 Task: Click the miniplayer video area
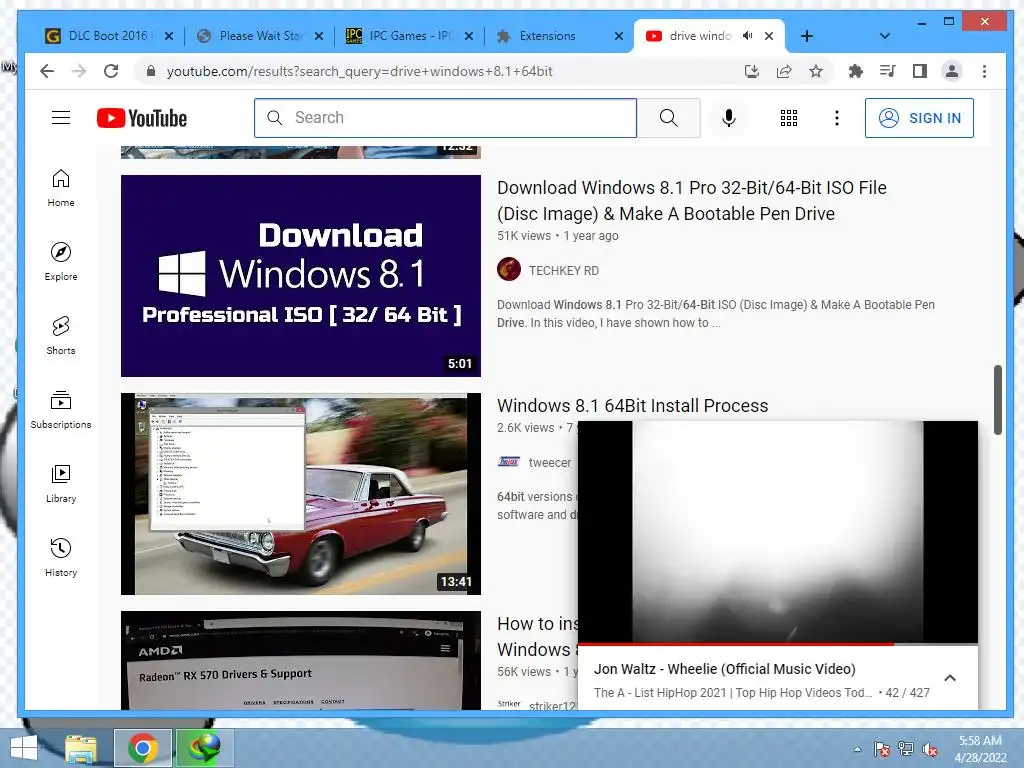point(778,532)
